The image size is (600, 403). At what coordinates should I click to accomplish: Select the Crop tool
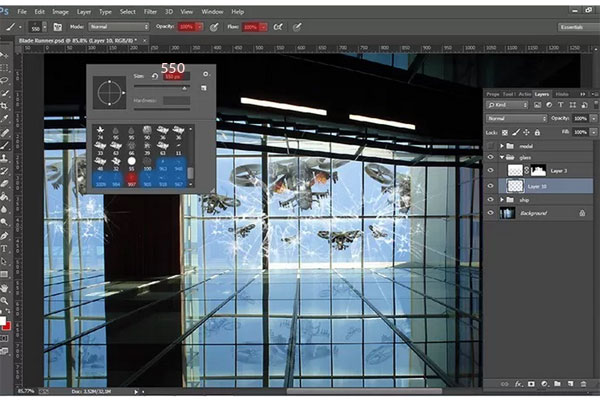click(x=5, y=106)
